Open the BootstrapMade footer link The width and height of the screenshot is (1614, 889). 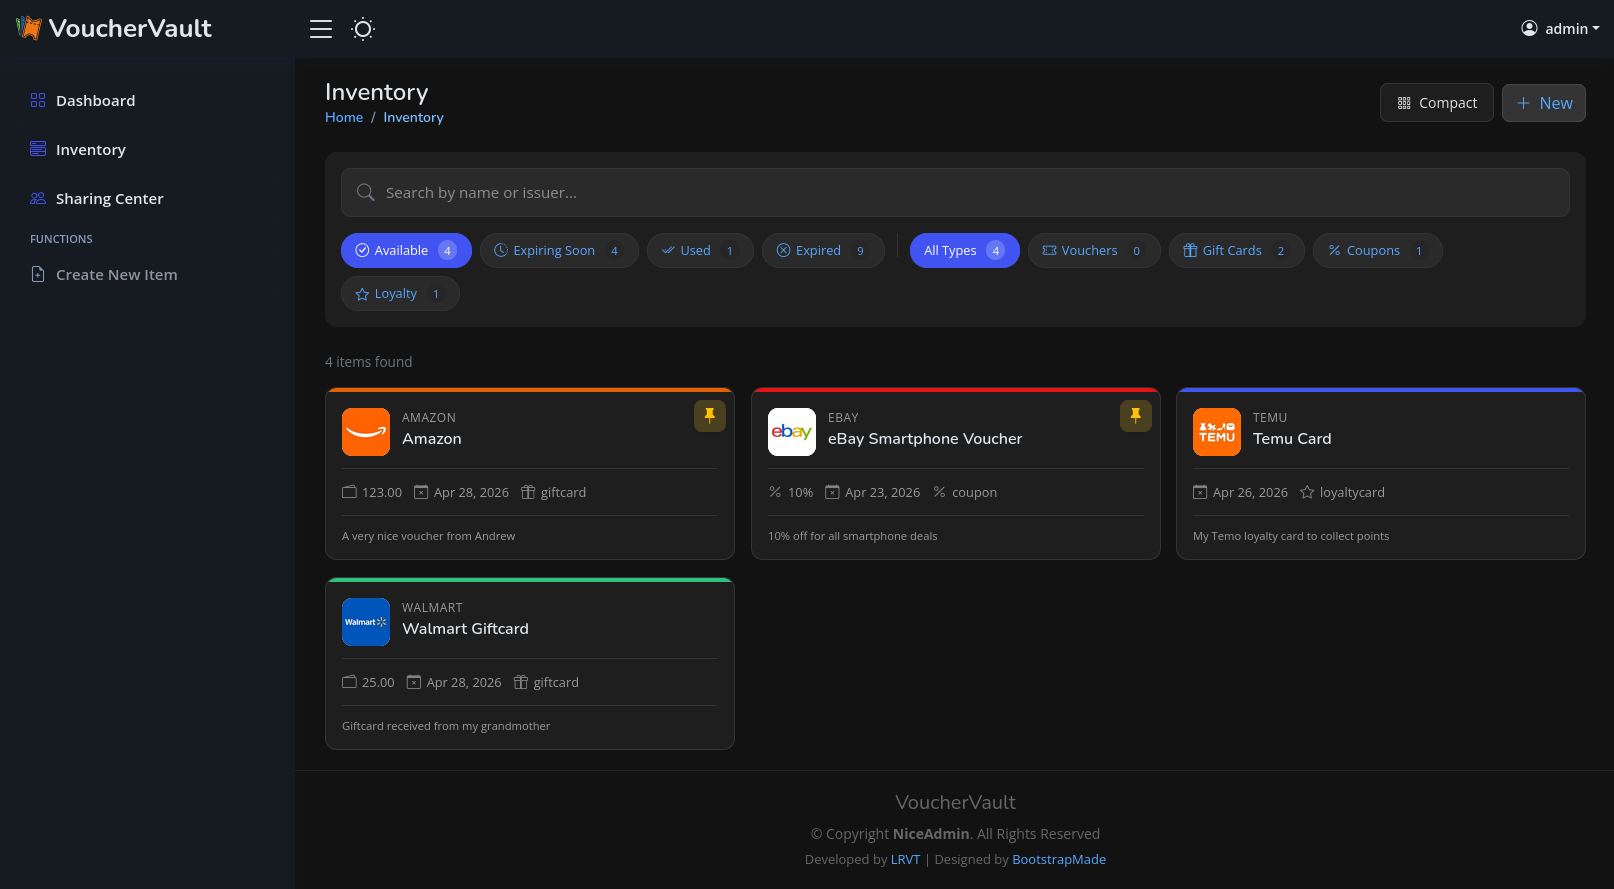1059,860
